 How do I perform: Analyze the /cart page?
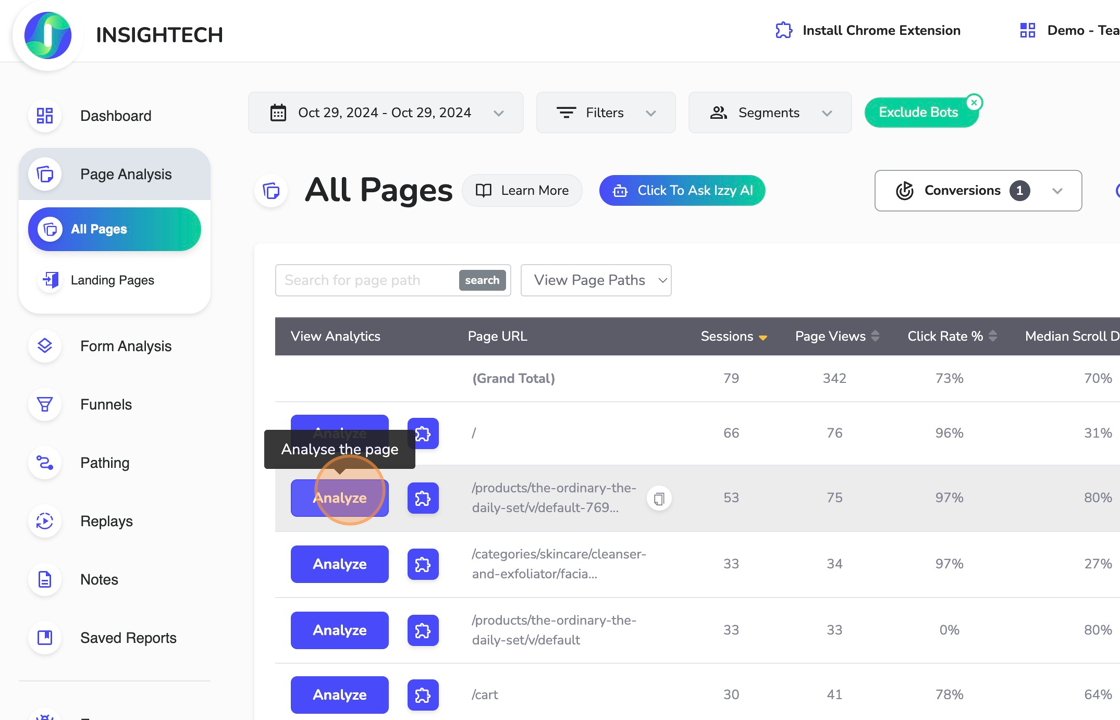coord(340,695)
